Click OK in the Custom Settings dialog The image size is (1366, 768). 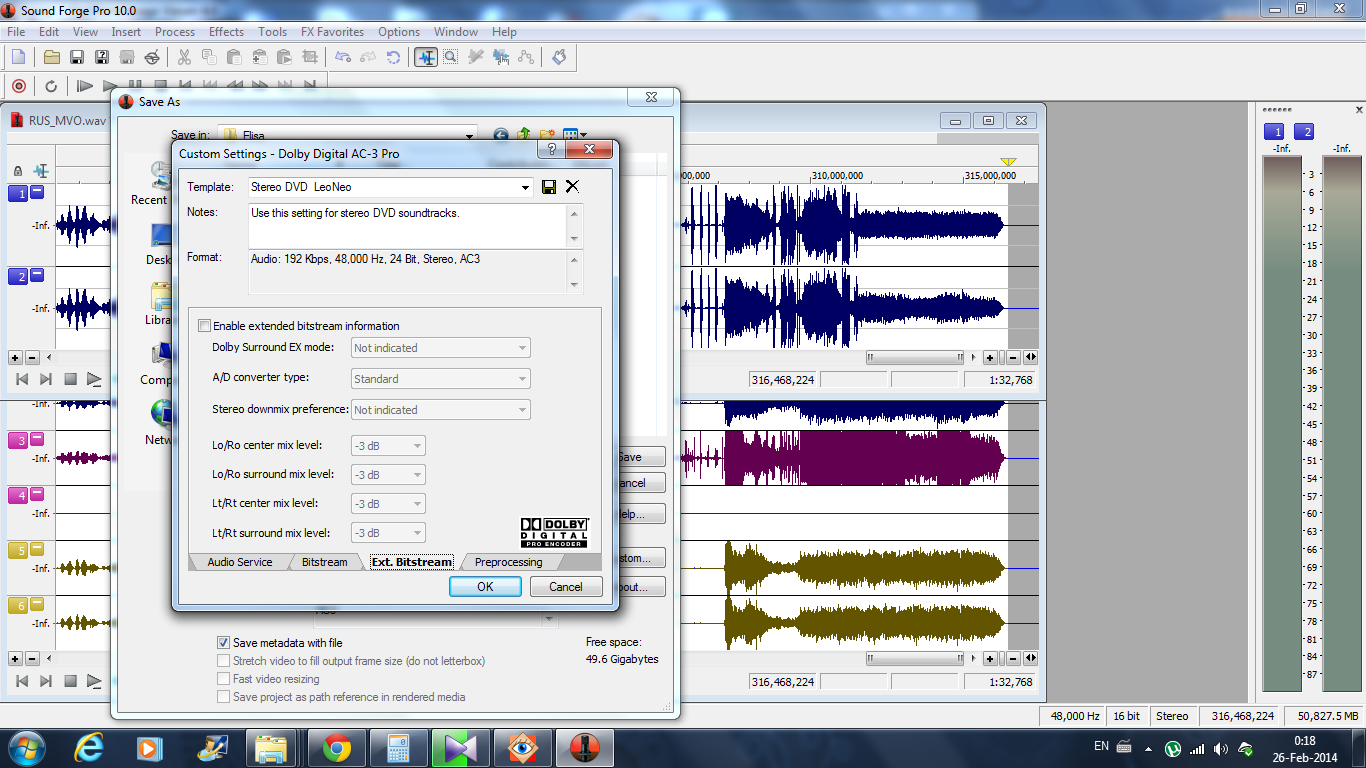485,587
